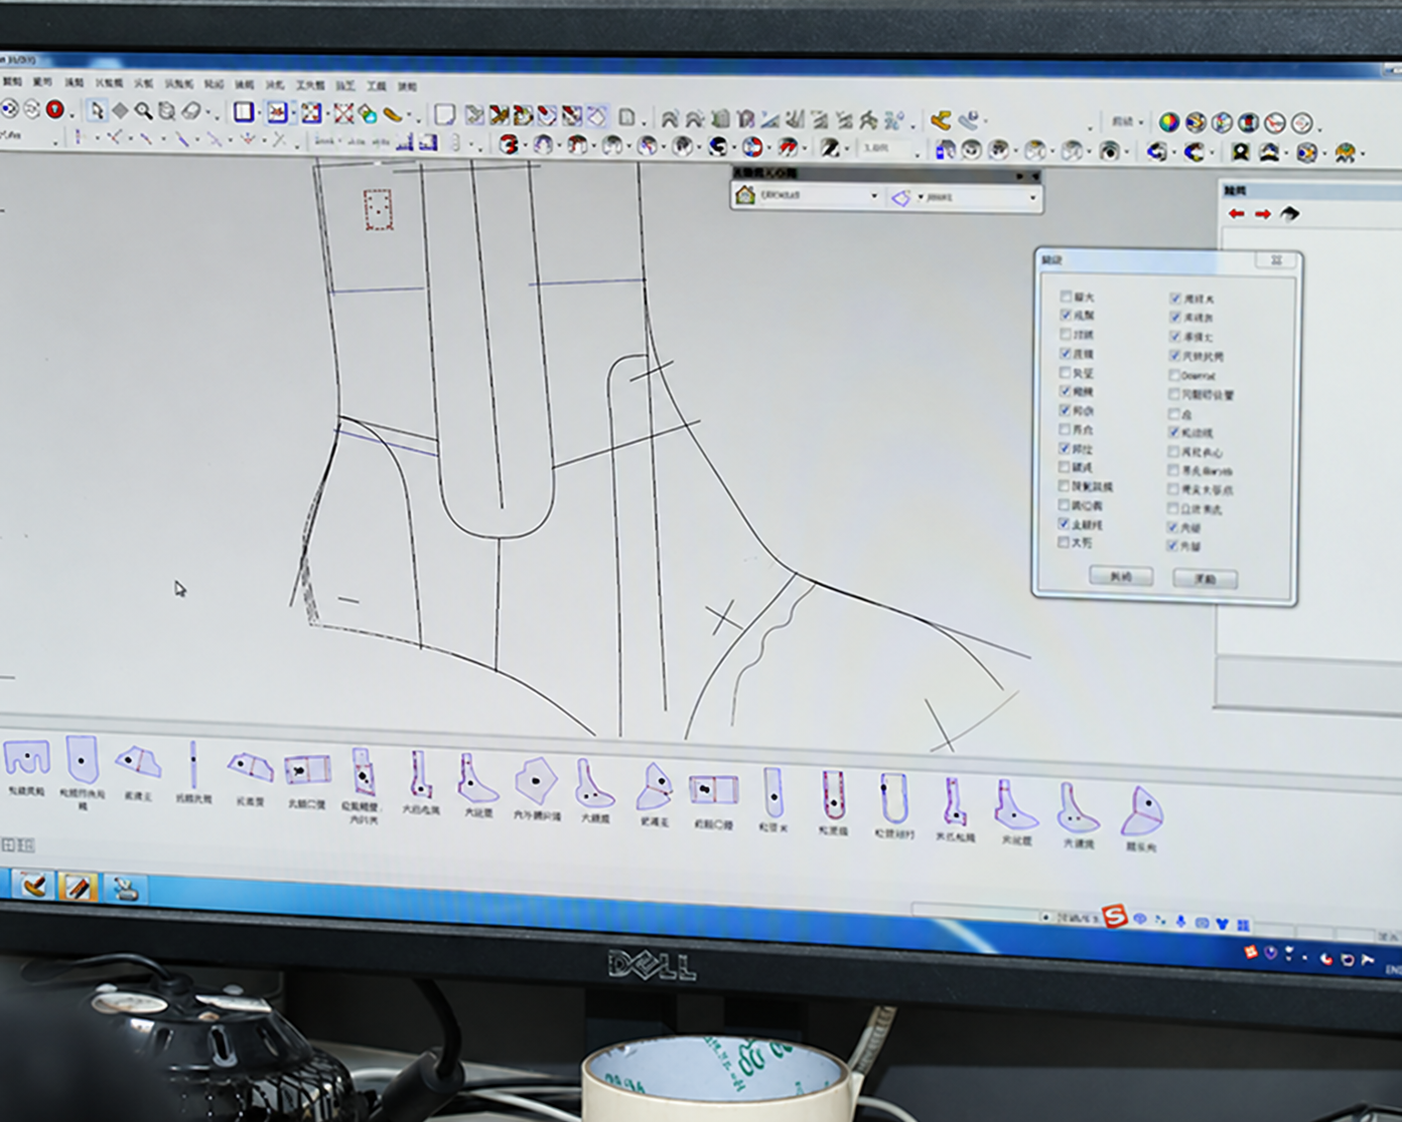Open the combo box beside the house icon
The image size is (1402, 1122).
tap(820, 196)
